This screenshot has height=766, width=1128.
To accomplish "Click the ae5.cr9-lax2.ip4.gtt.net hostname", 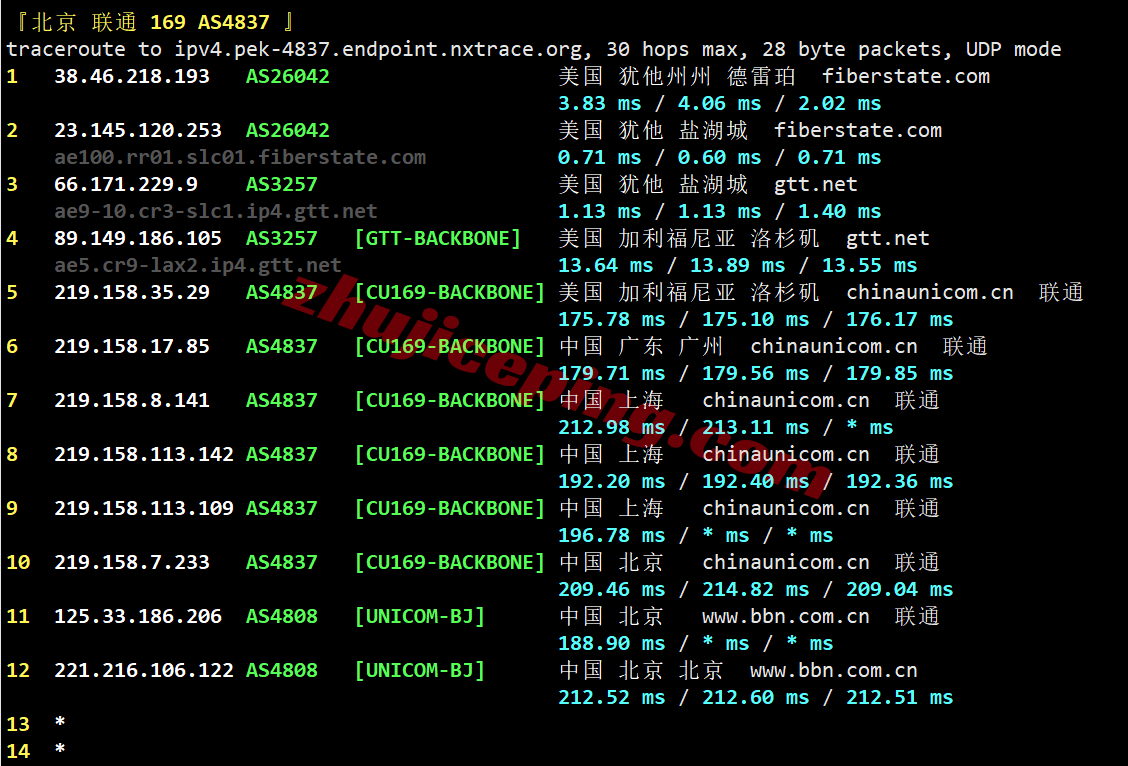I will [198, 265].
